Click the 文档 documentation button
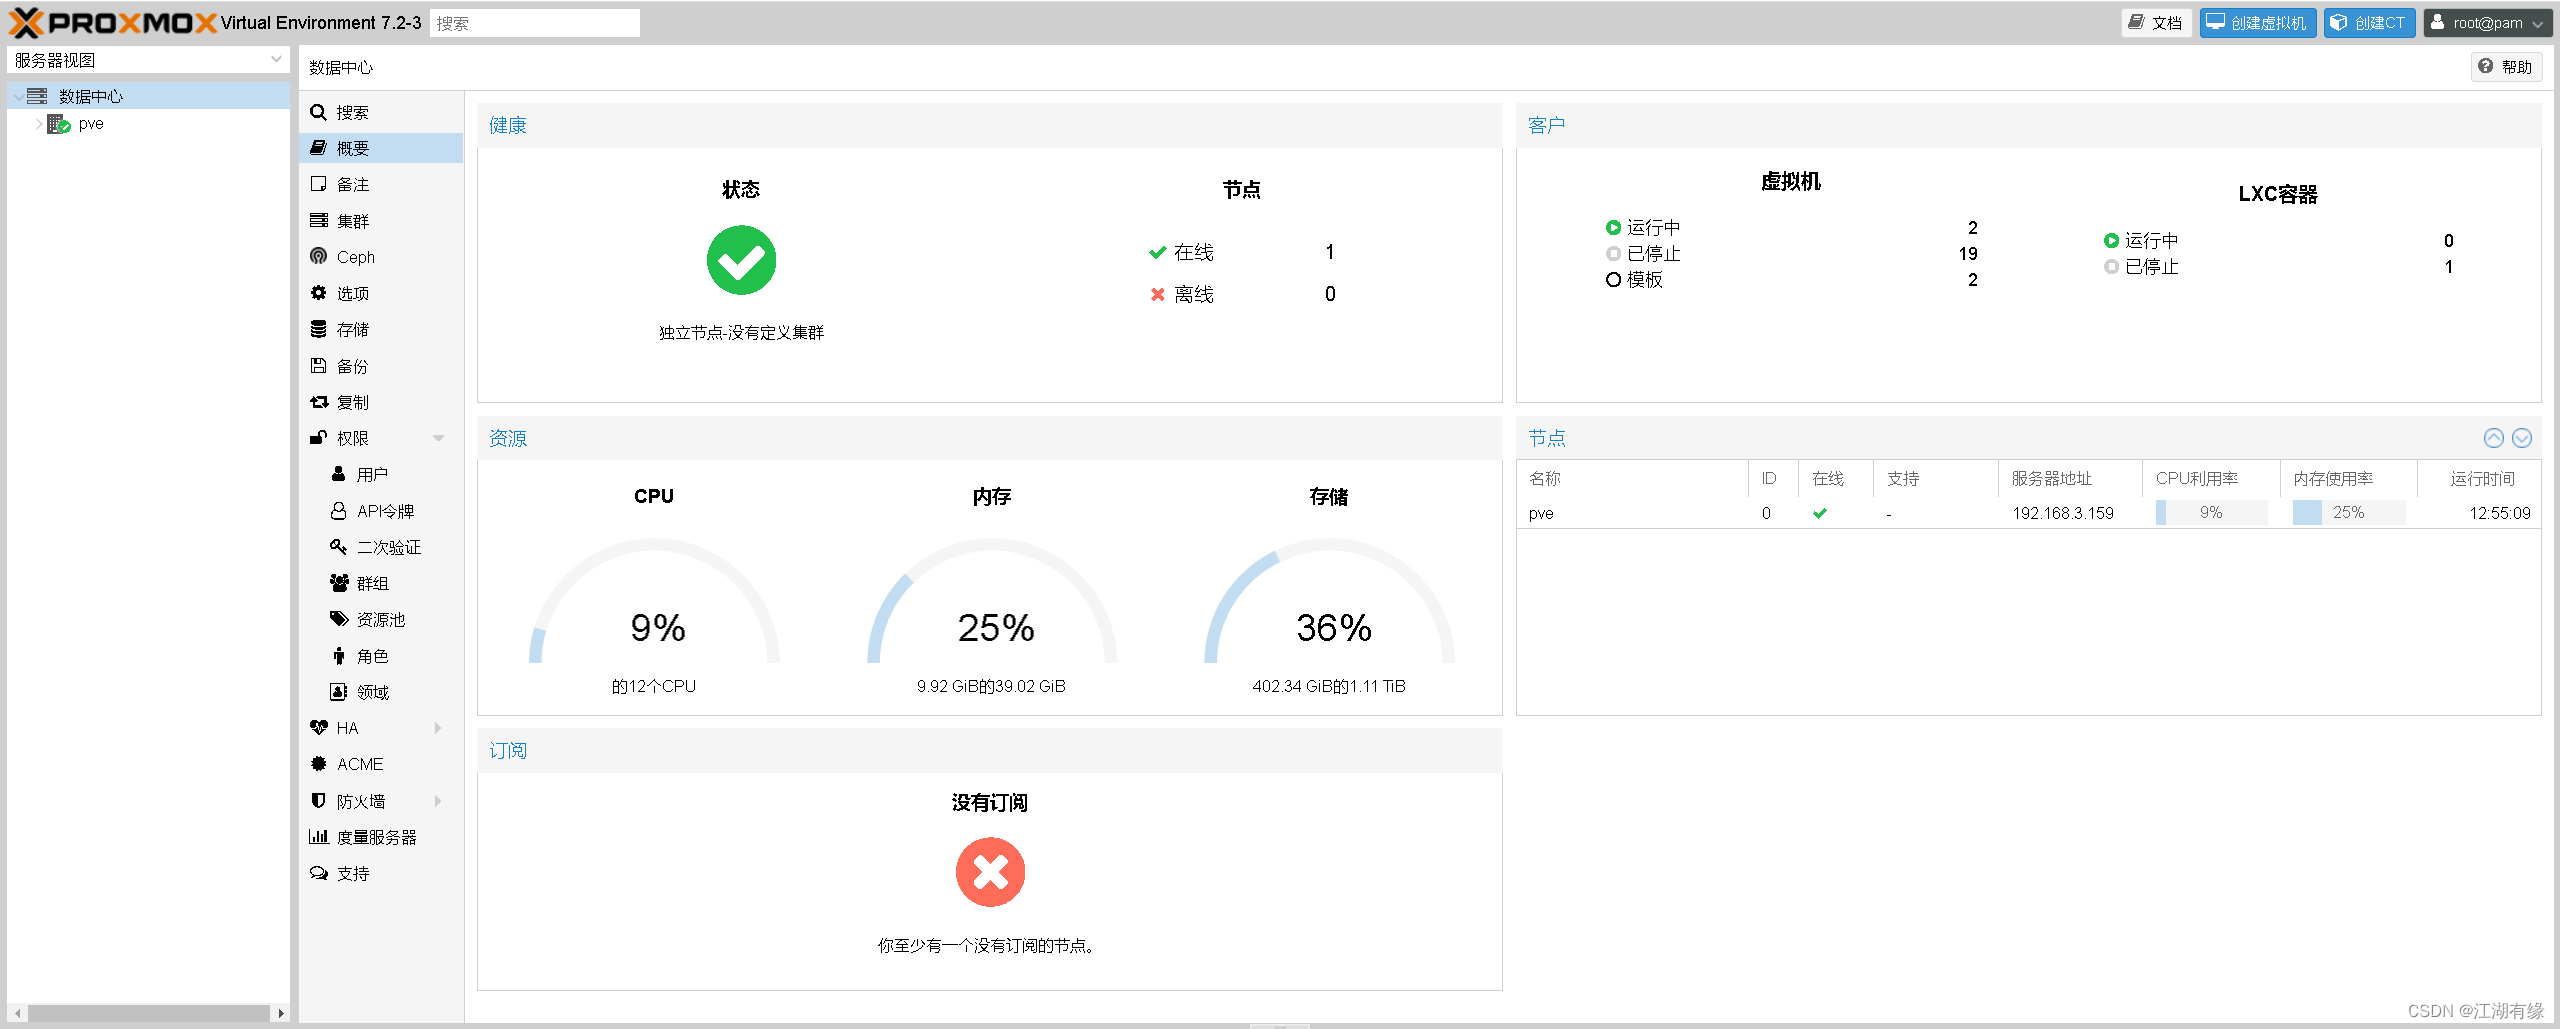The height and width of the screenshot is (1029, 2560). [x=2156, y=23]
